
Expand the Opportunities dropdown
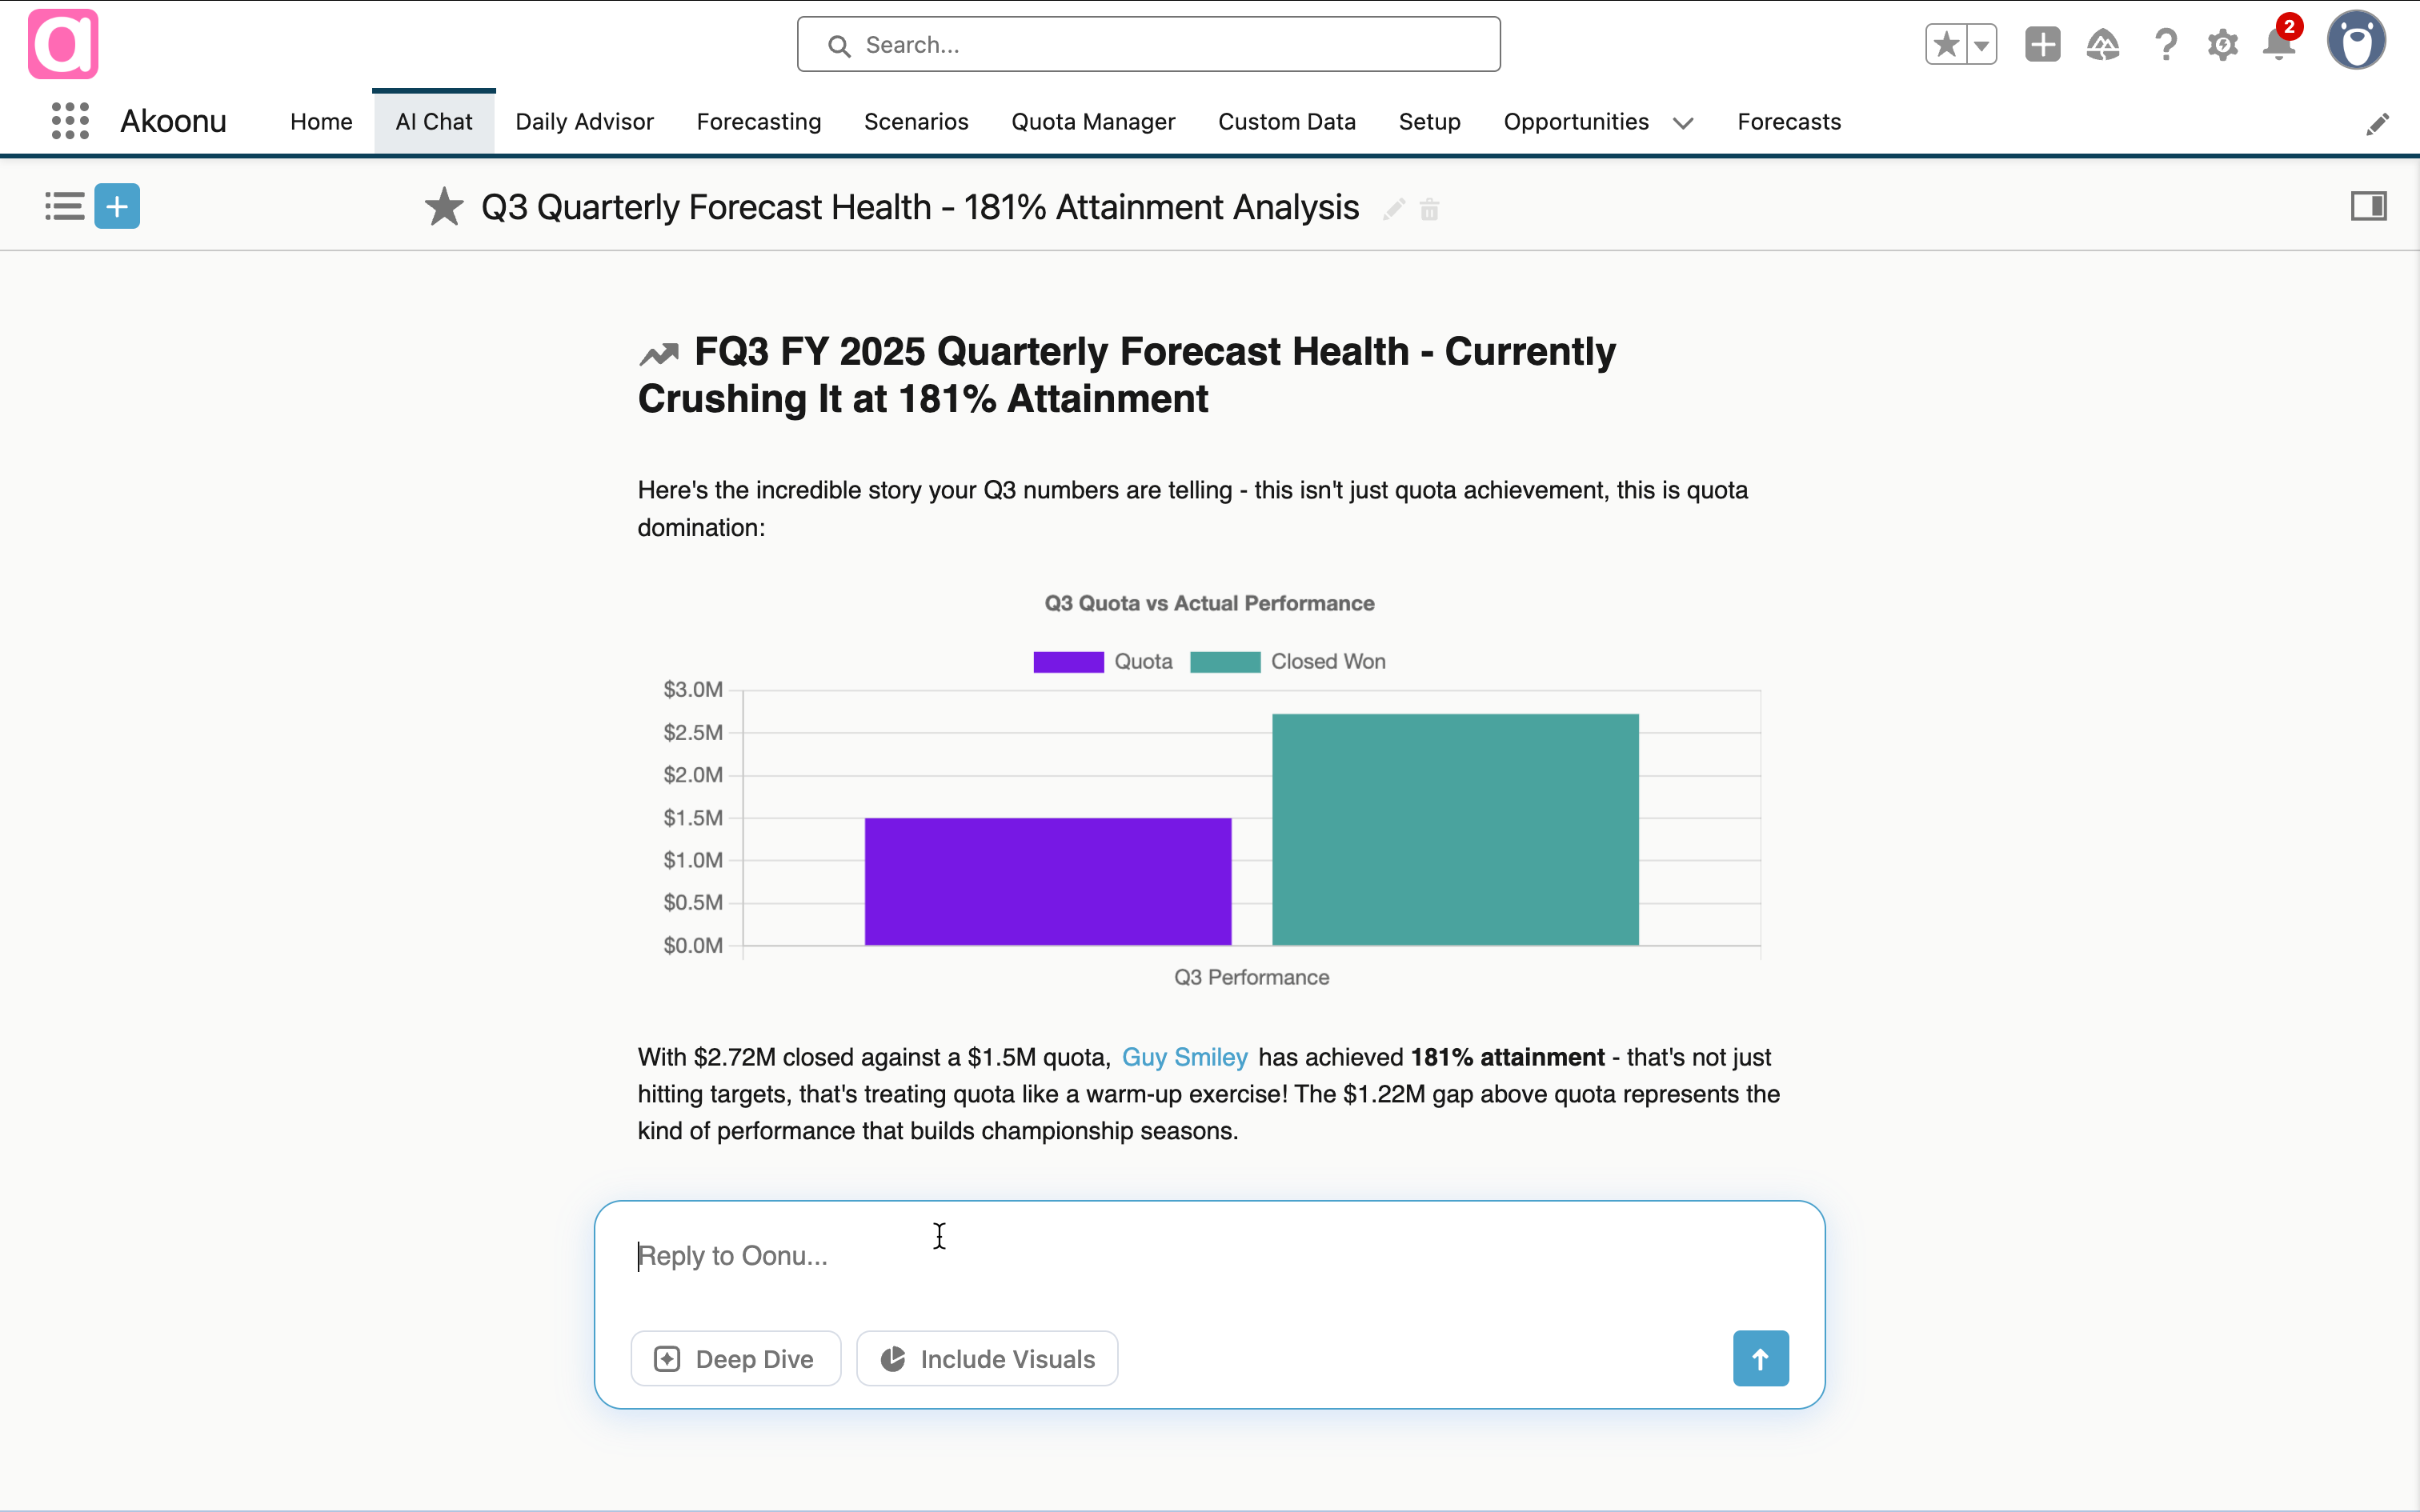1682,123
